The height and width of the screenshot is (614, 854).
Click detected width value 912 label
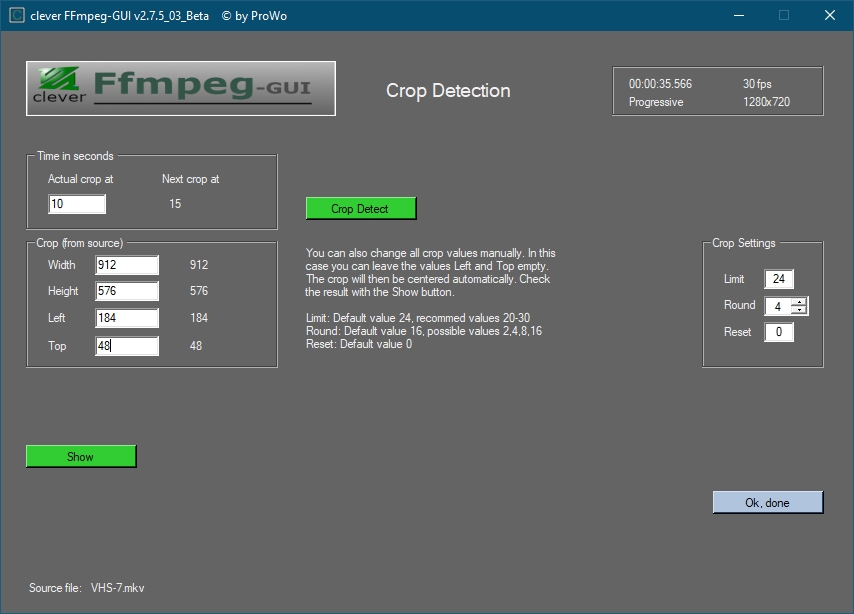click(x=199, y=265)
